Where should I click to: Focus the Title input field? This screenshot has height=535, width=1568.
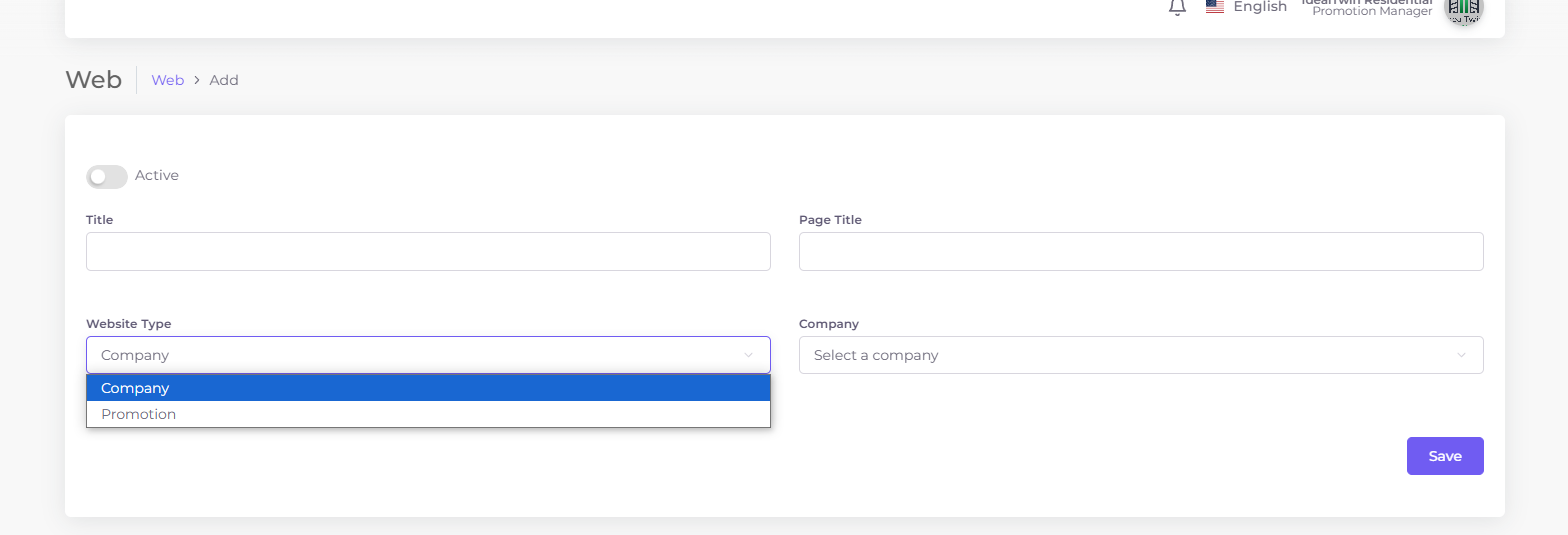428,252
